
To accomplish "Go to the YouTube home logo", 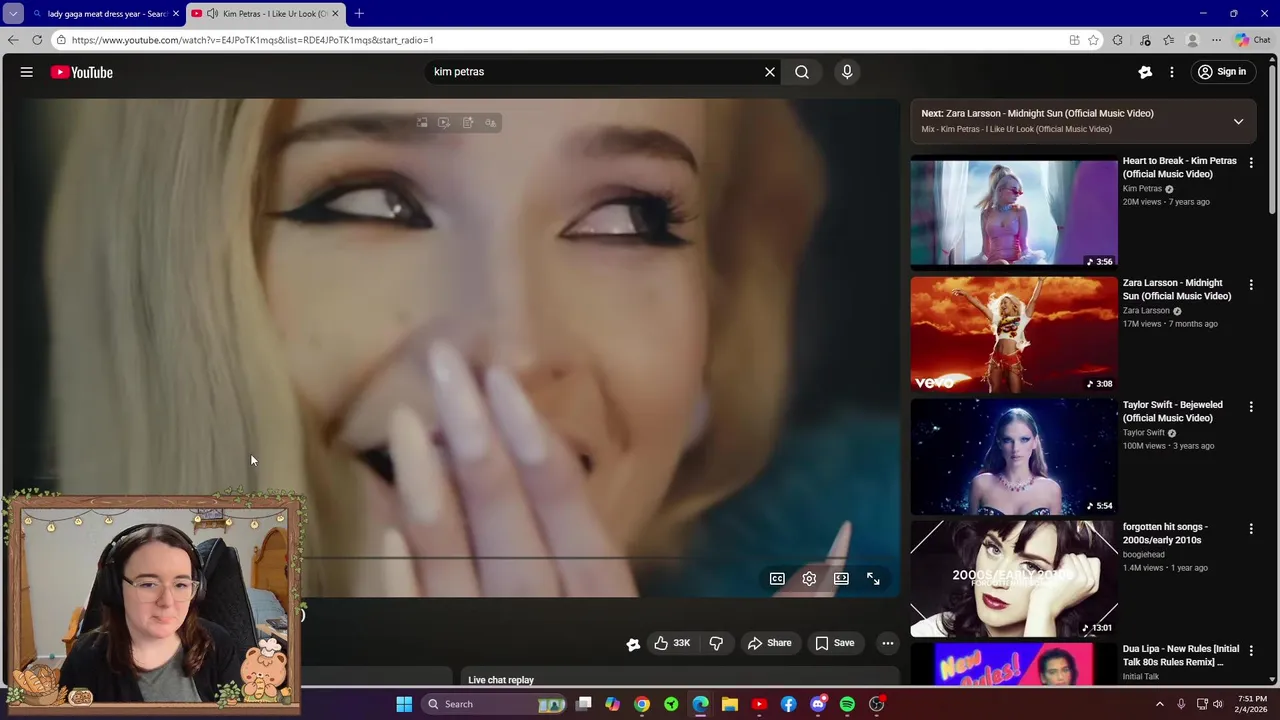I will [81, 72].
